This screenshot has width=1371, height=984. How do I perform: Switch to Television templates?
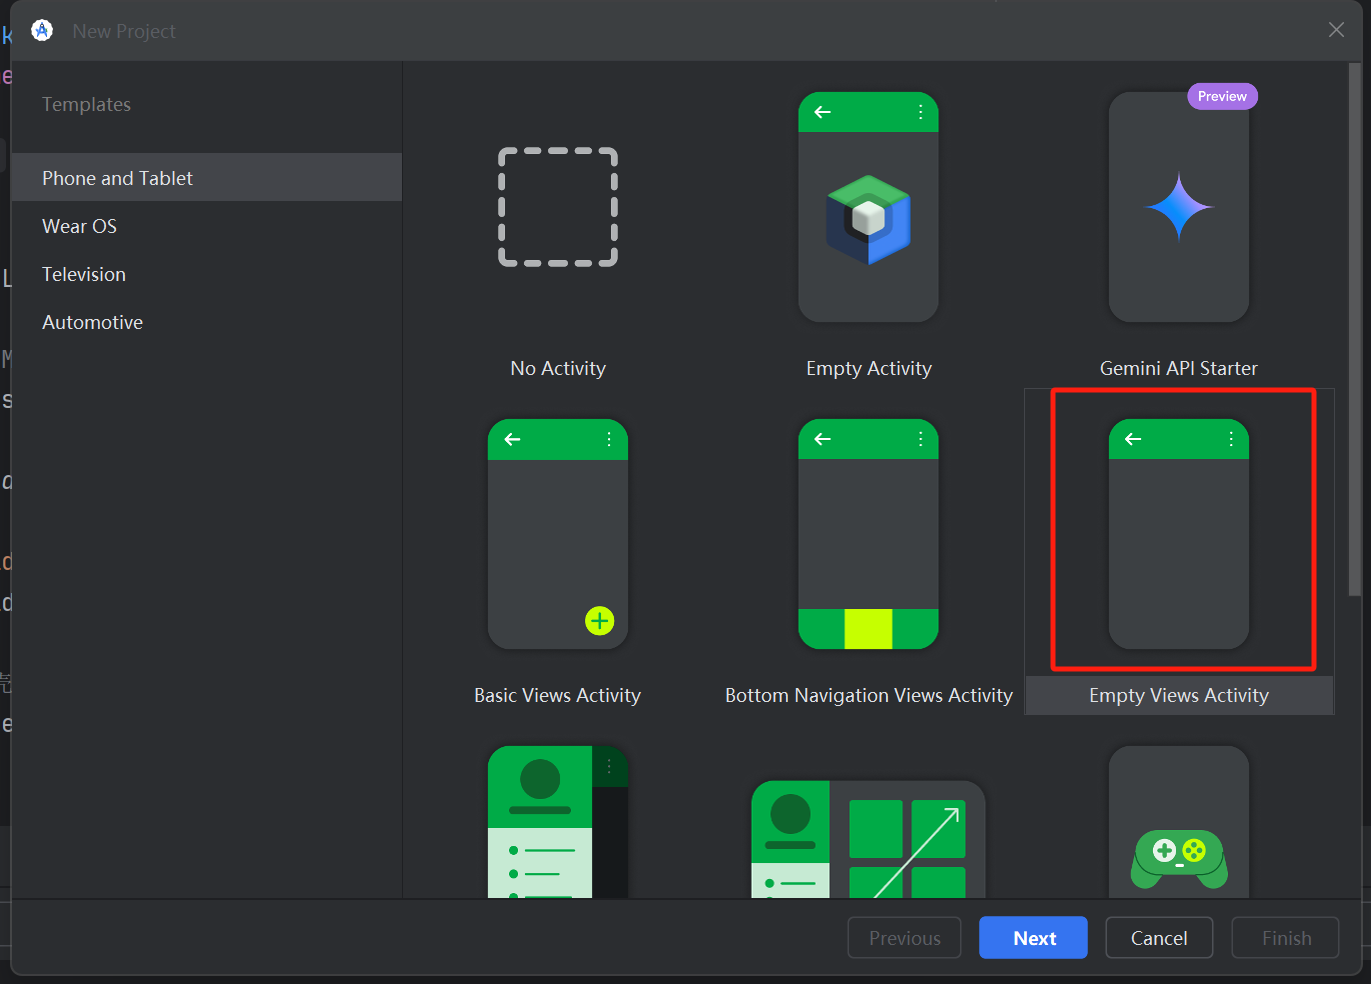[207, 274]
